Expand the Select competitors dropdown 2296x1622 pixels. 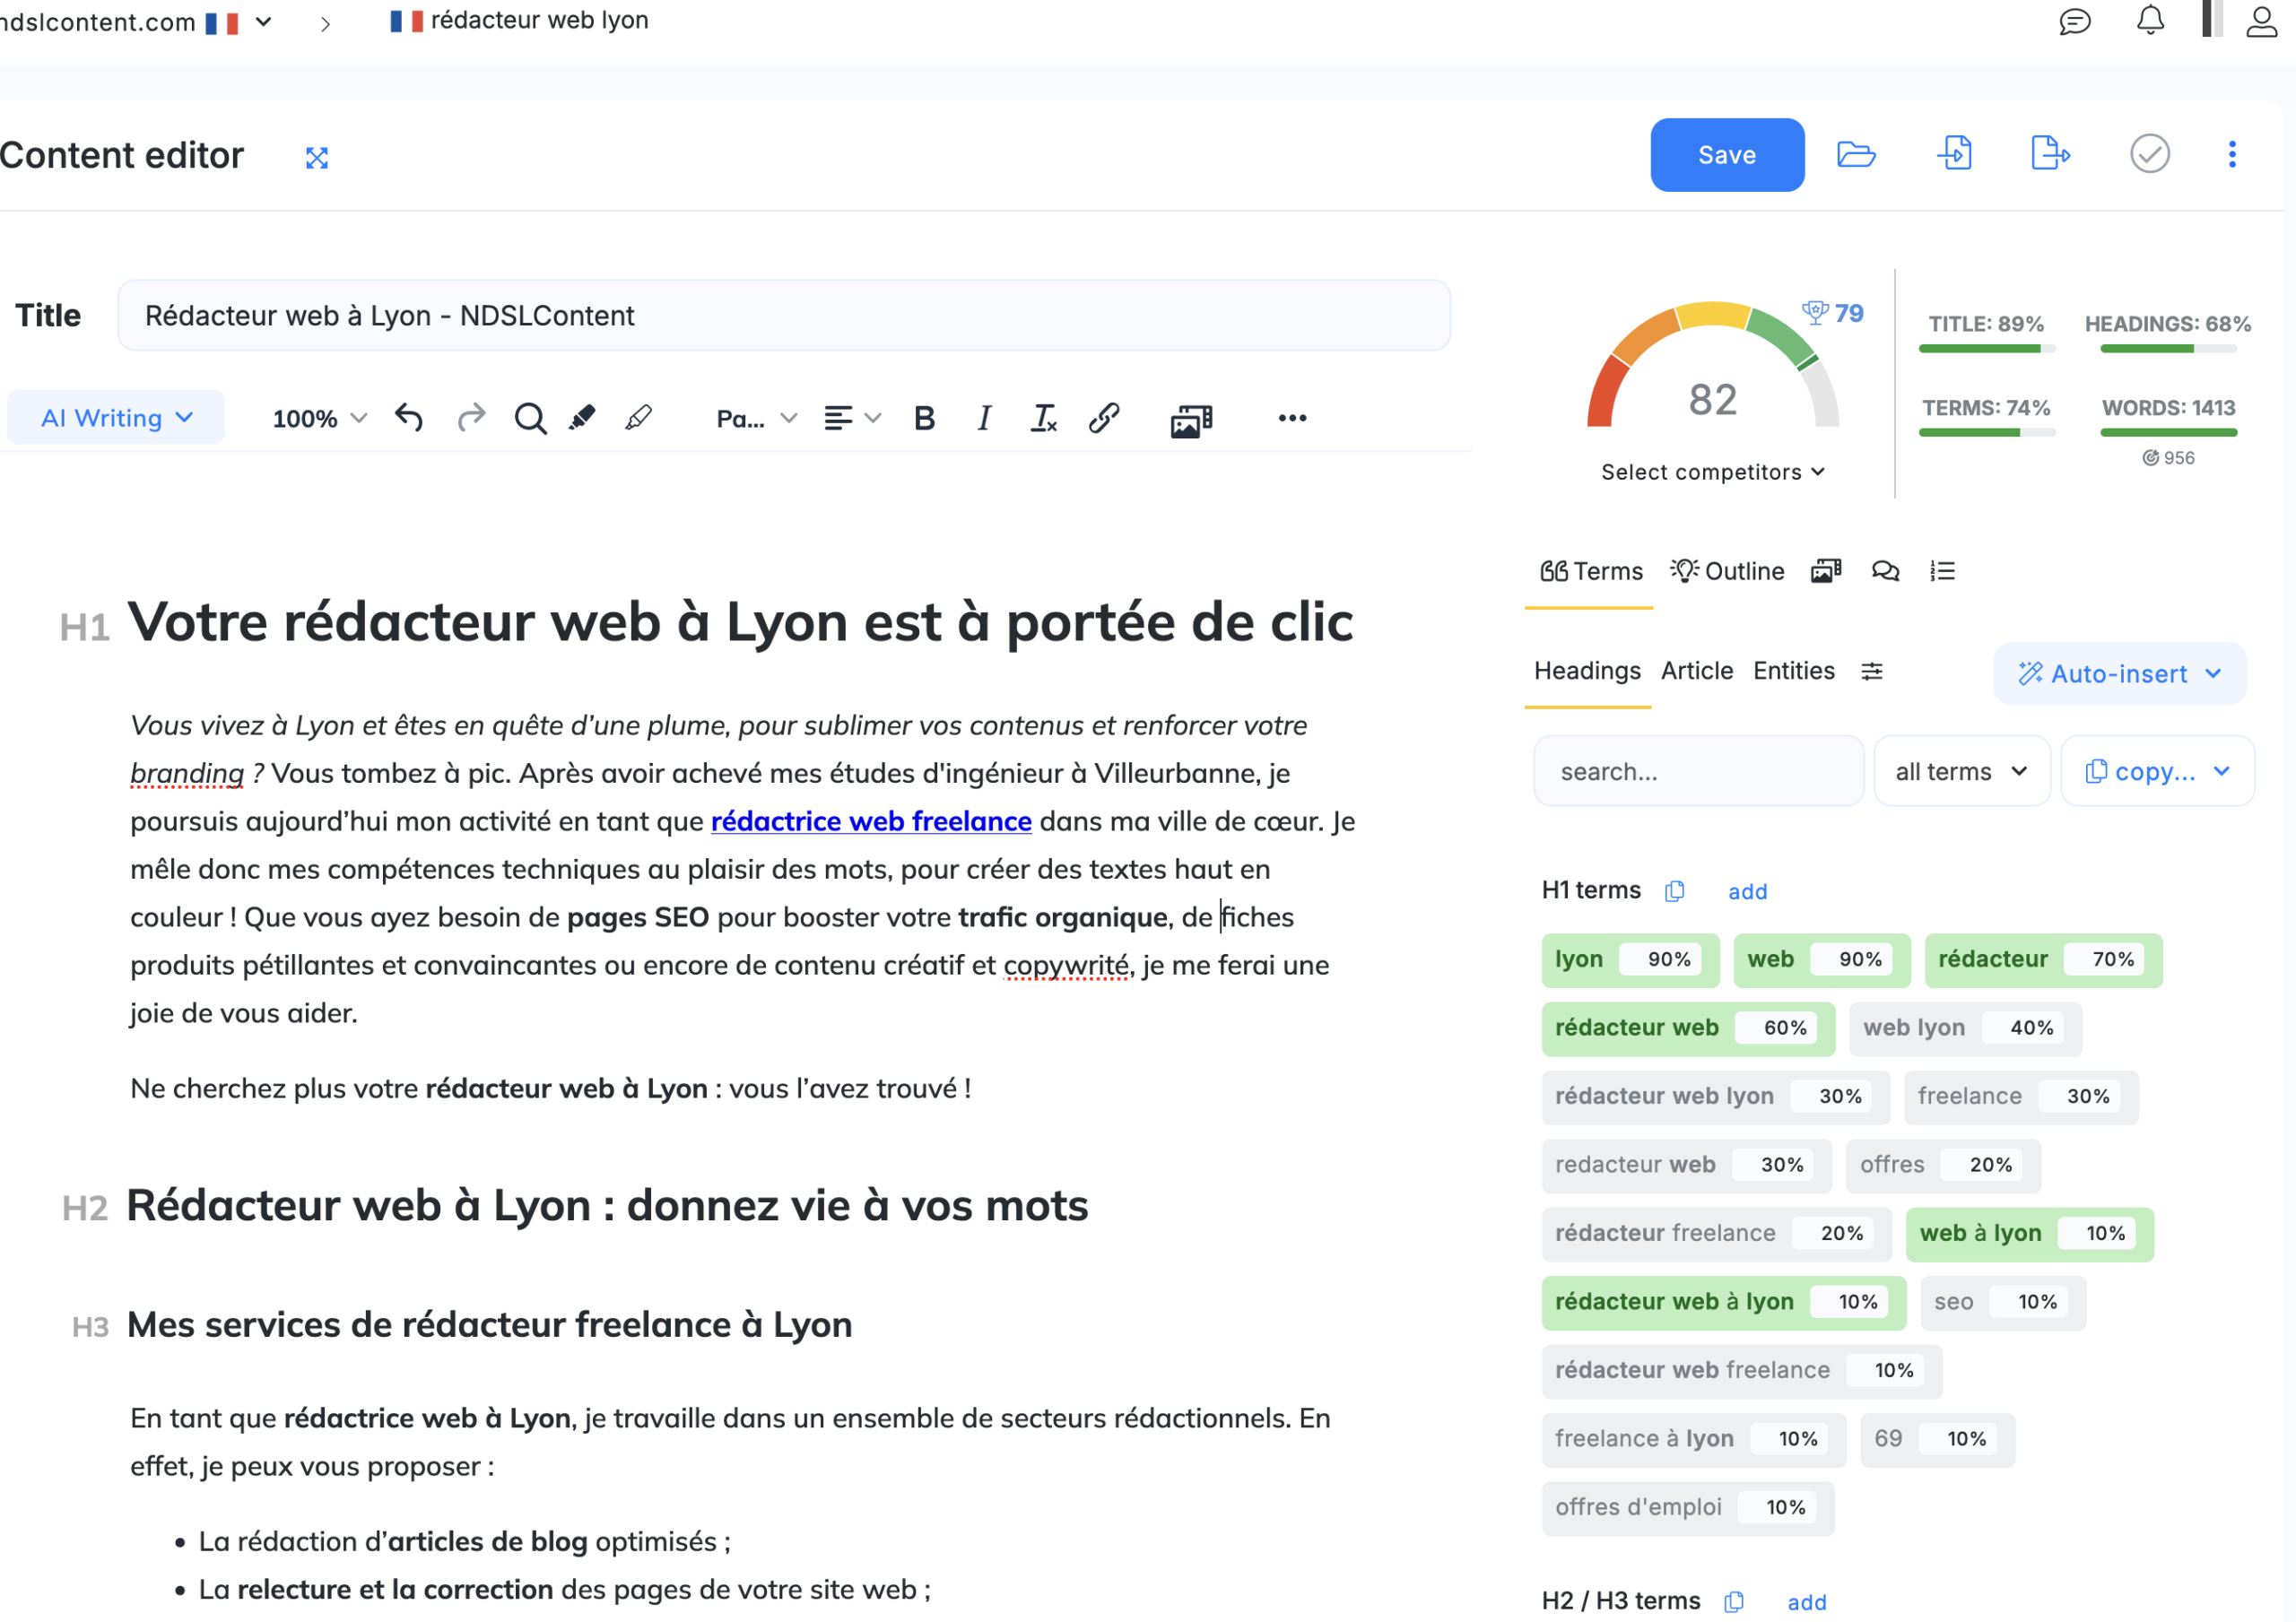pos(1712,472)
